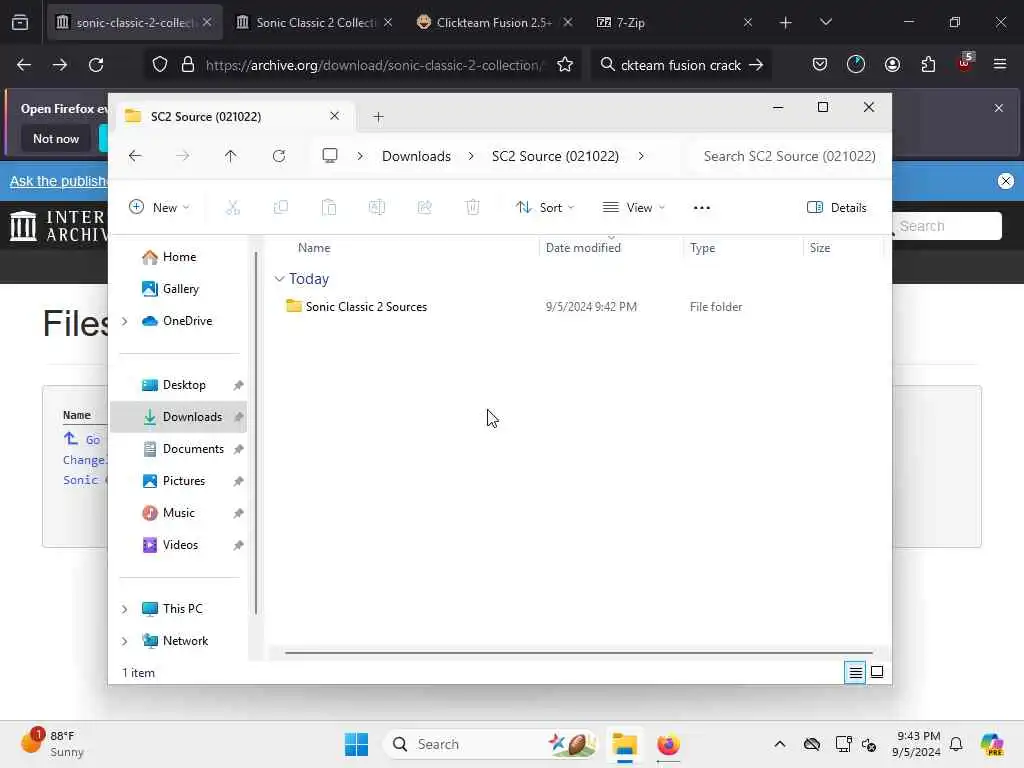Image resolution: width=1024 pixels, height=768 pixels.
Task: Show hidden system tray icons
Action: pyautogui.click(x=780, y=744)
